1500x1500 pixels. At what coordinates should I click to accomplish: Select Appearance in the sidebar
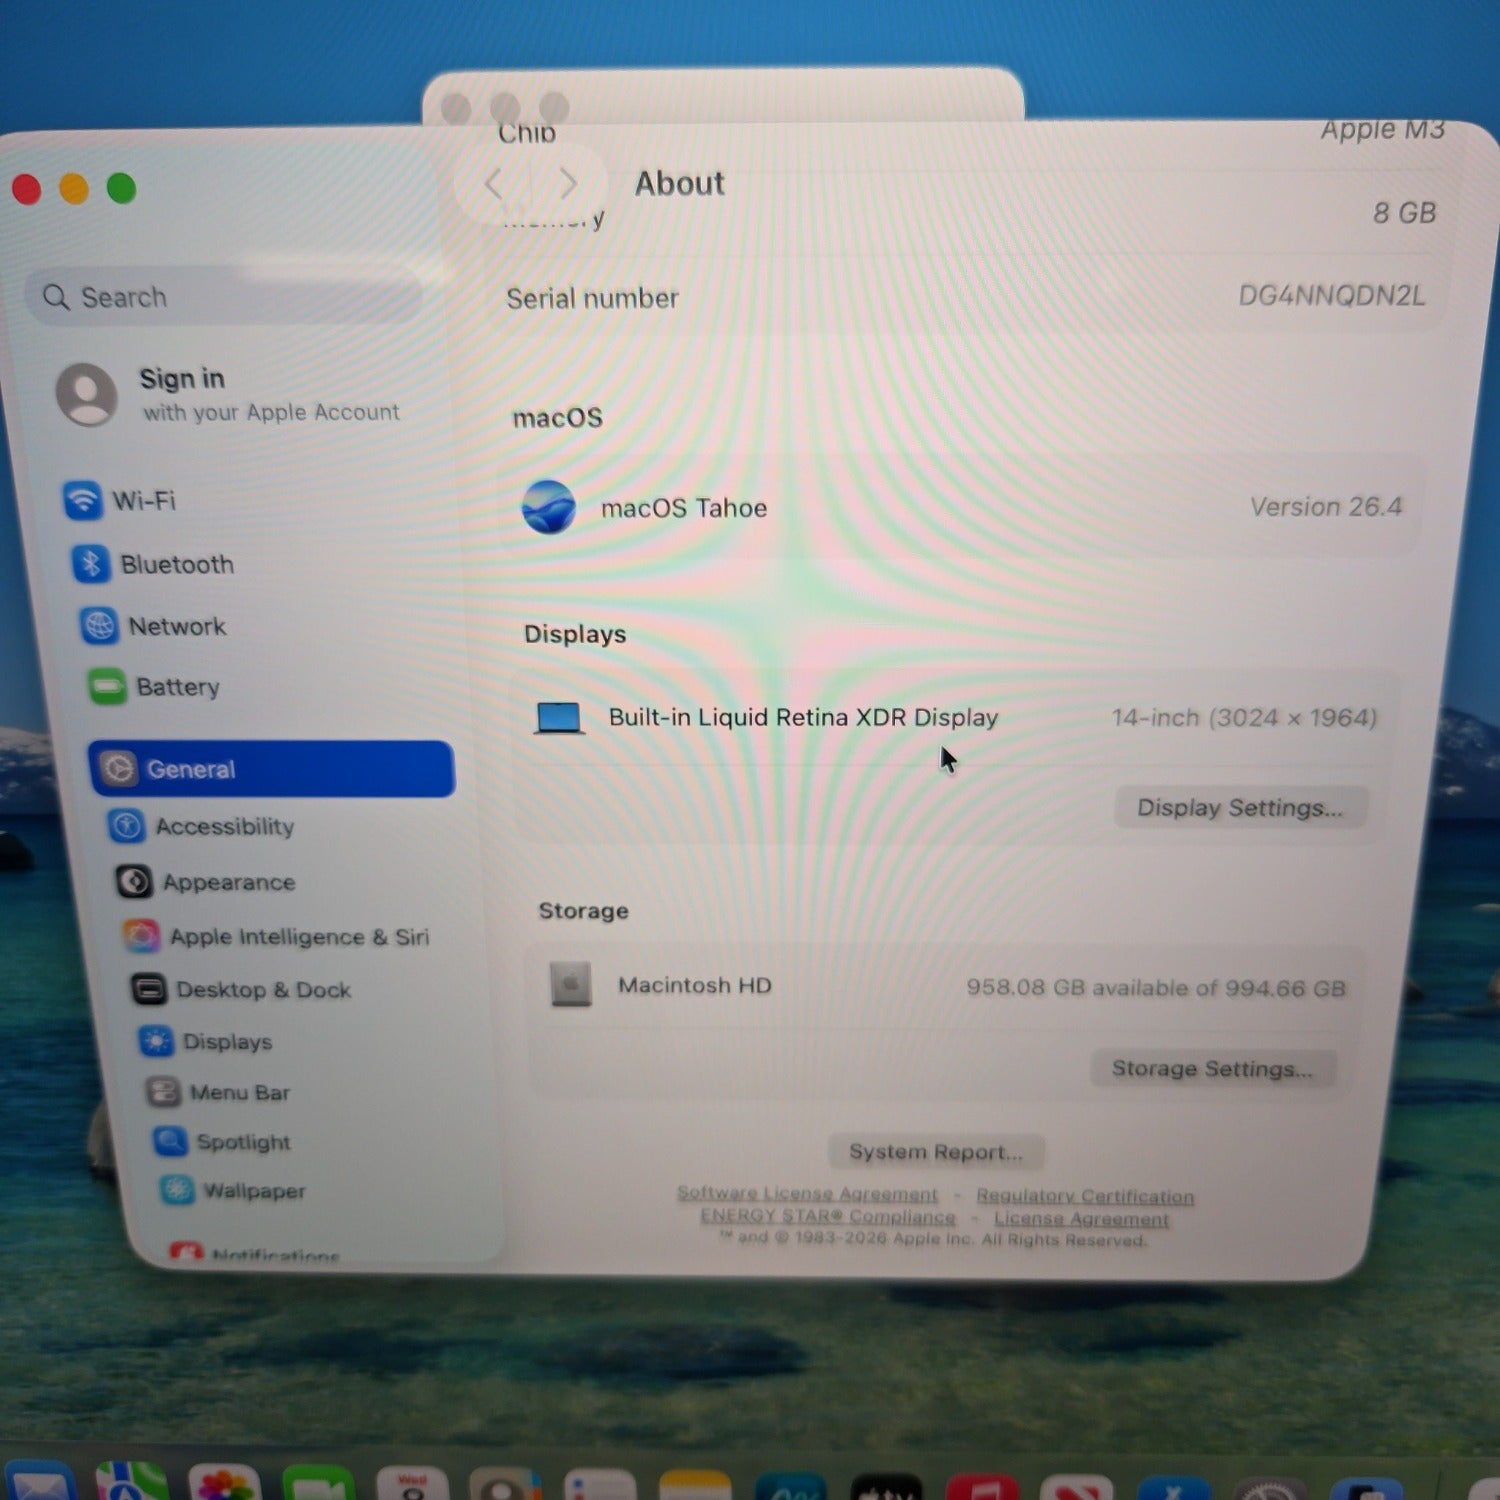[x=228, y=883]
